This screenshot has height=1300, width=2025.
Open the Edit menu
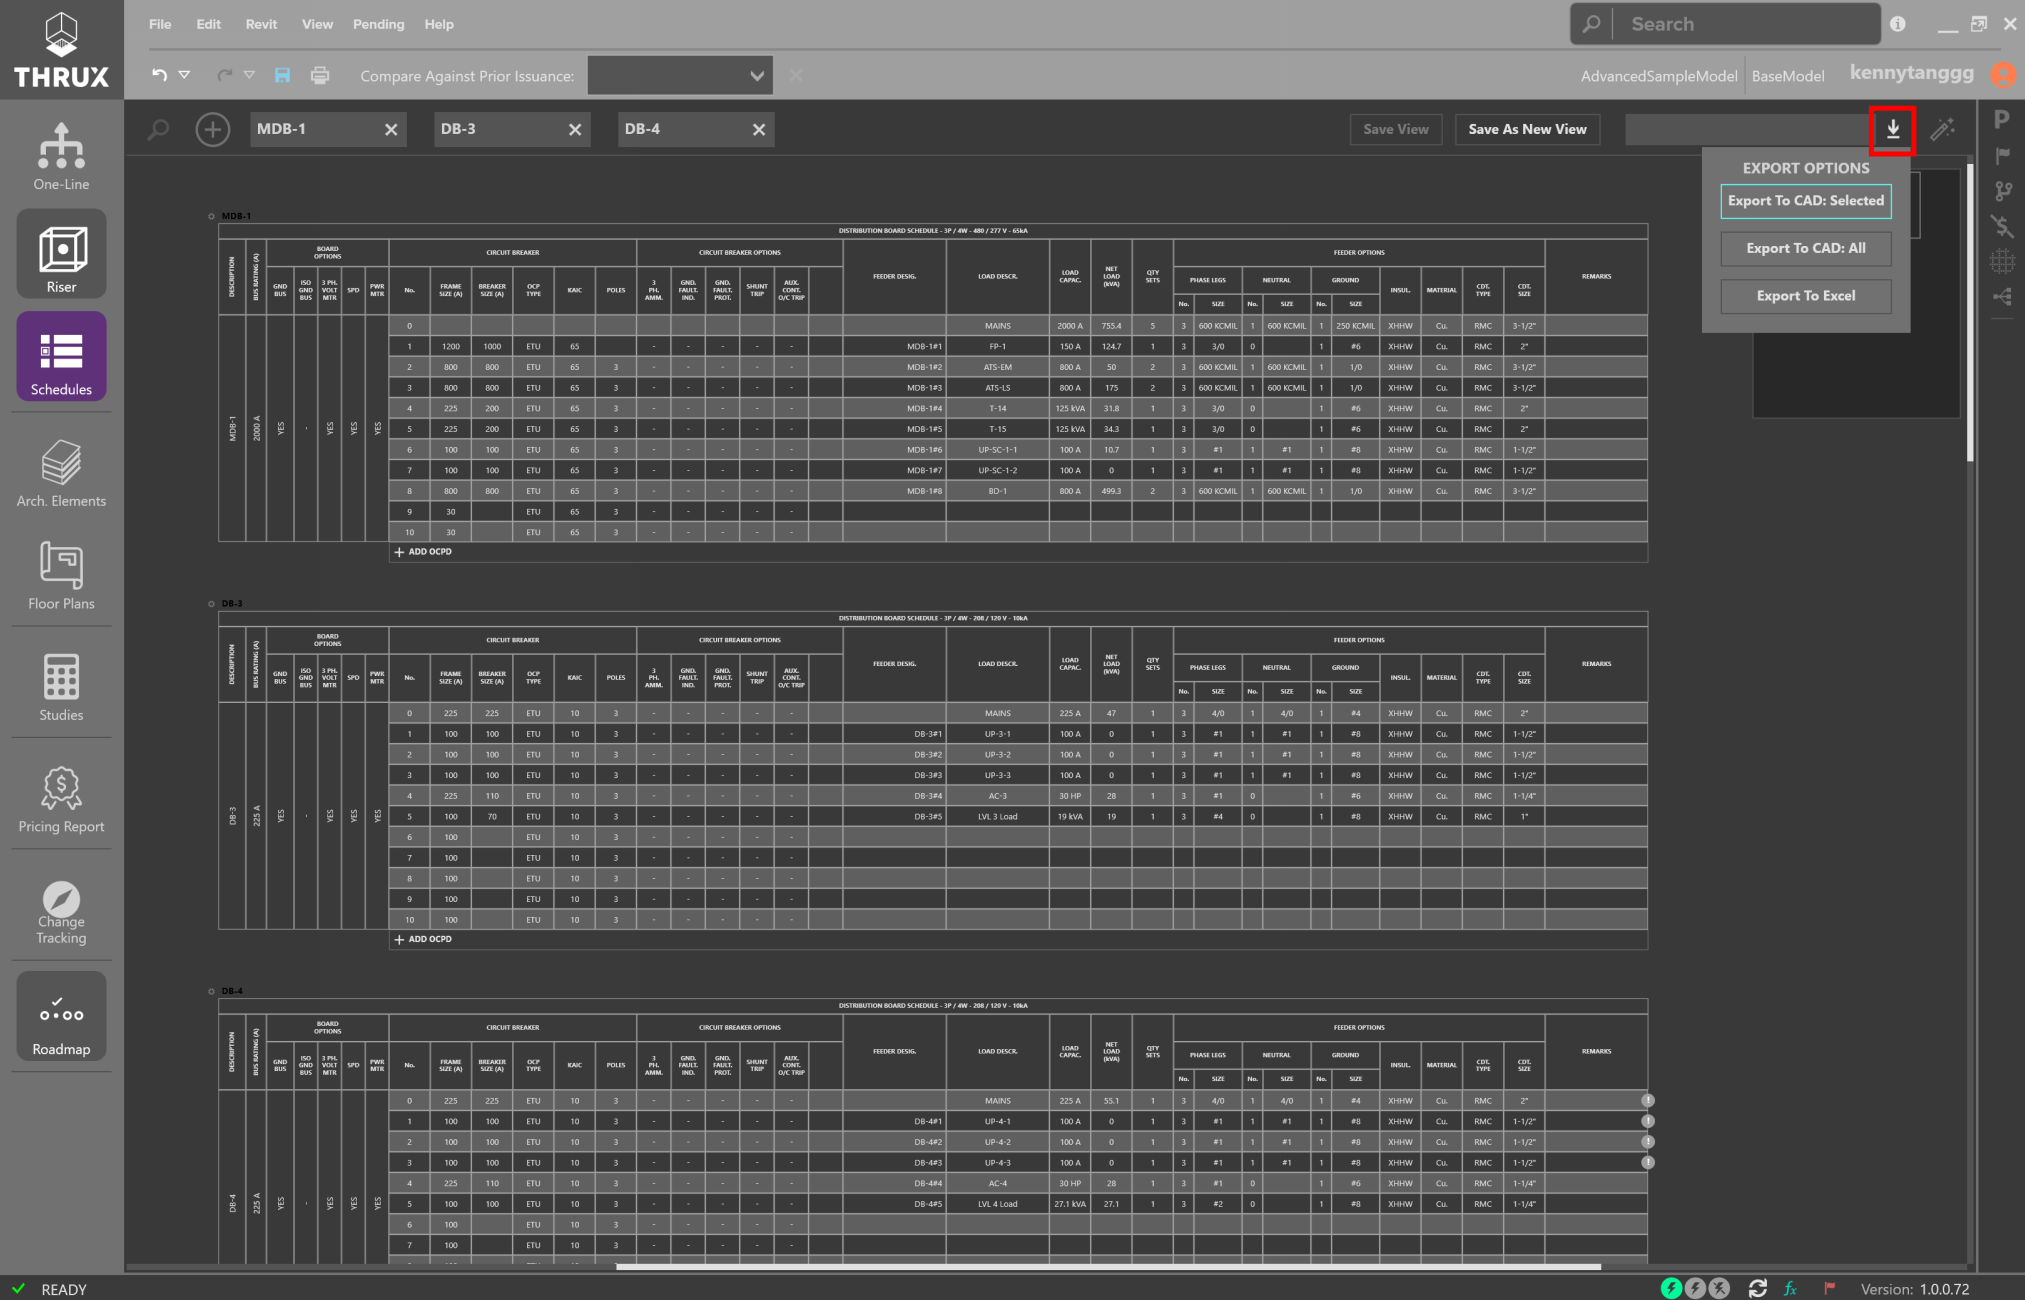click(x=208, y=24)
